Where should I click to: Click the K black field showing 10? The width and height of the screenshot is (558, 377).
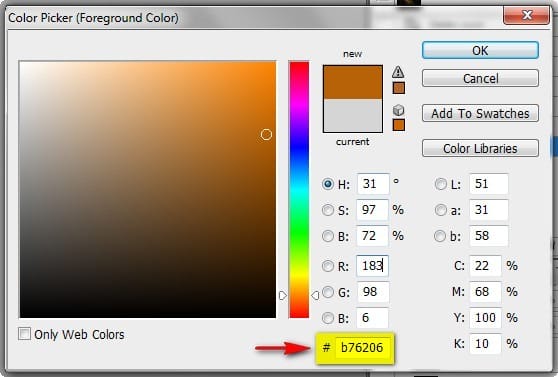485,344
